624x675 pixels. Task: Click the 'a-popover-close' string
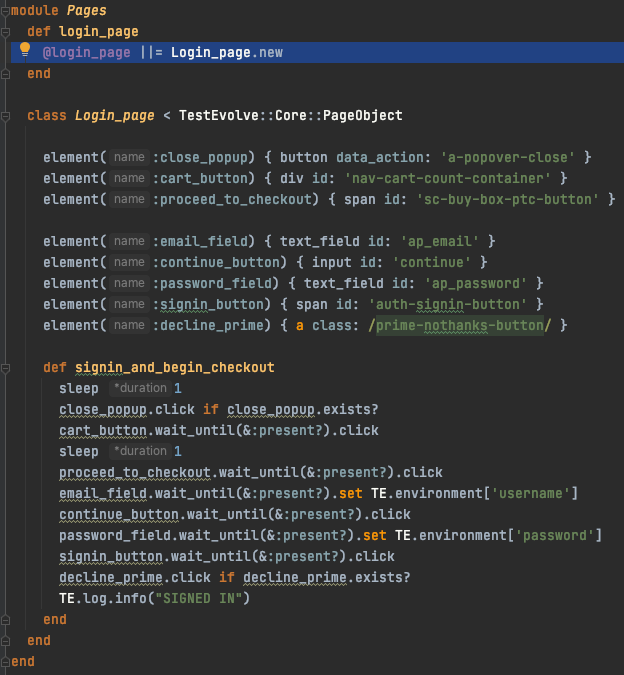pyautogui.click(x=507, y=158)
